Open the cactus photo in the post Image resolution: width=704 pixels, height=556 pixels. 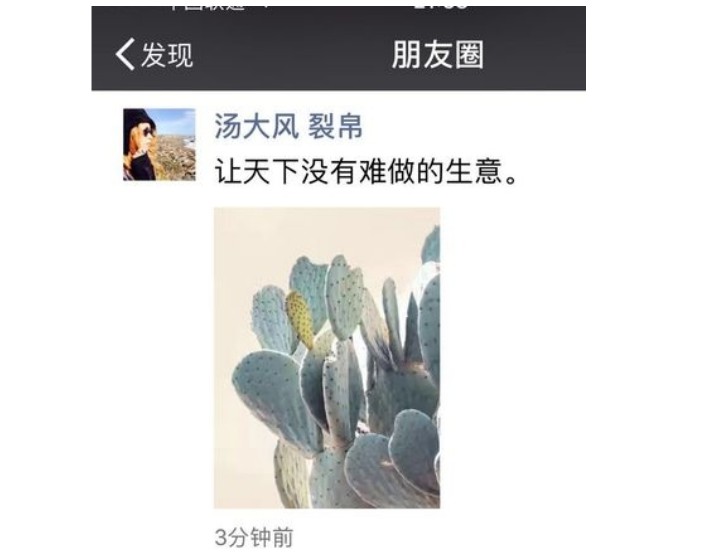[327, 358]
